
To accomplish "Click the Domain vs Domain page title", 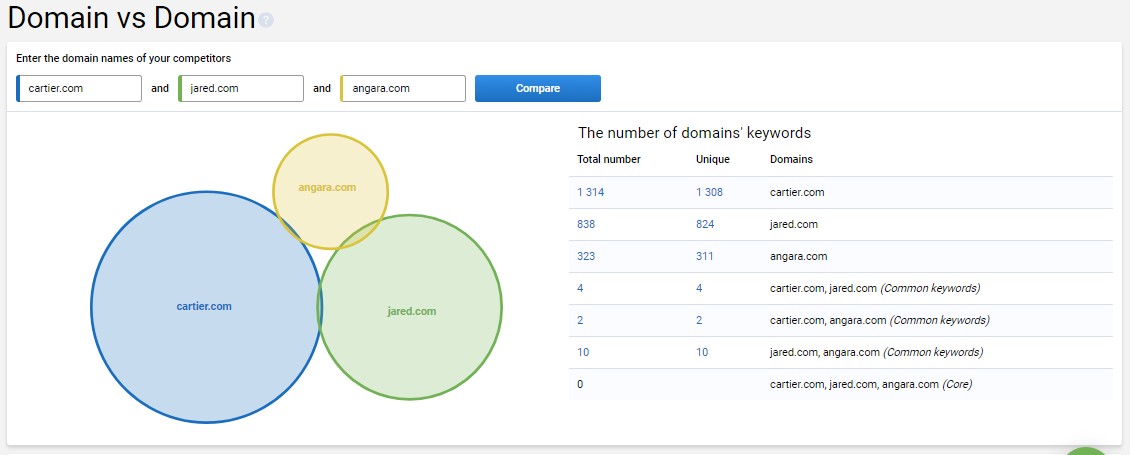I will click(131, 18).
